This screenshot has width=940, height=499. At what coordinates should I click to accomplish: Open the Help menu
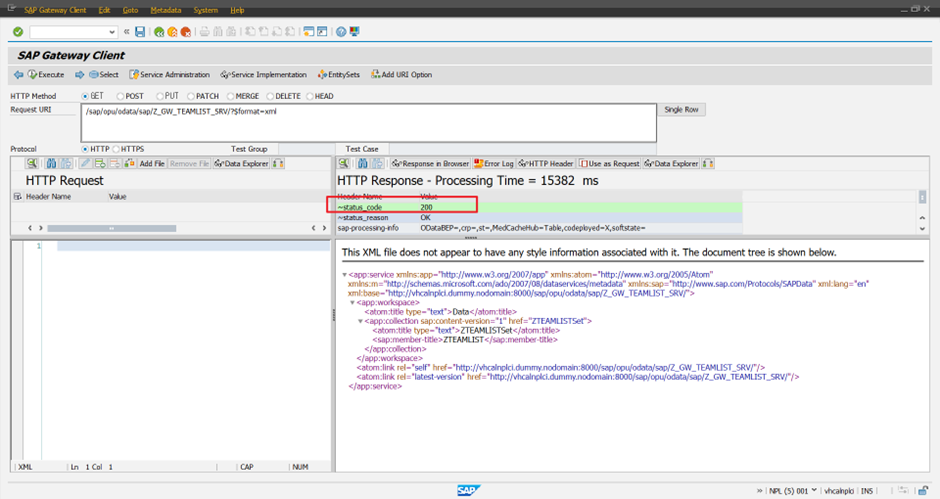click(237, 10)
